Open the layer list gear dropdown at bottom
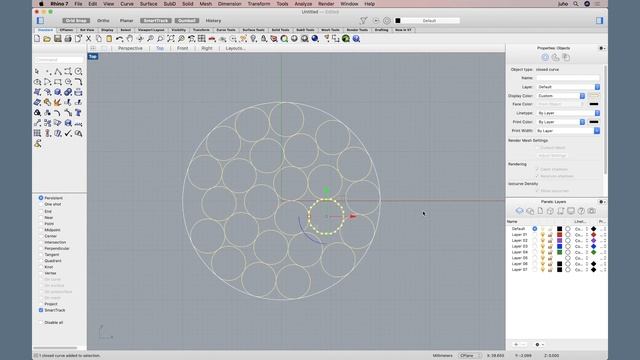This screenshot has height=360, width=640. pyautogui.click(x=539, y=344)
